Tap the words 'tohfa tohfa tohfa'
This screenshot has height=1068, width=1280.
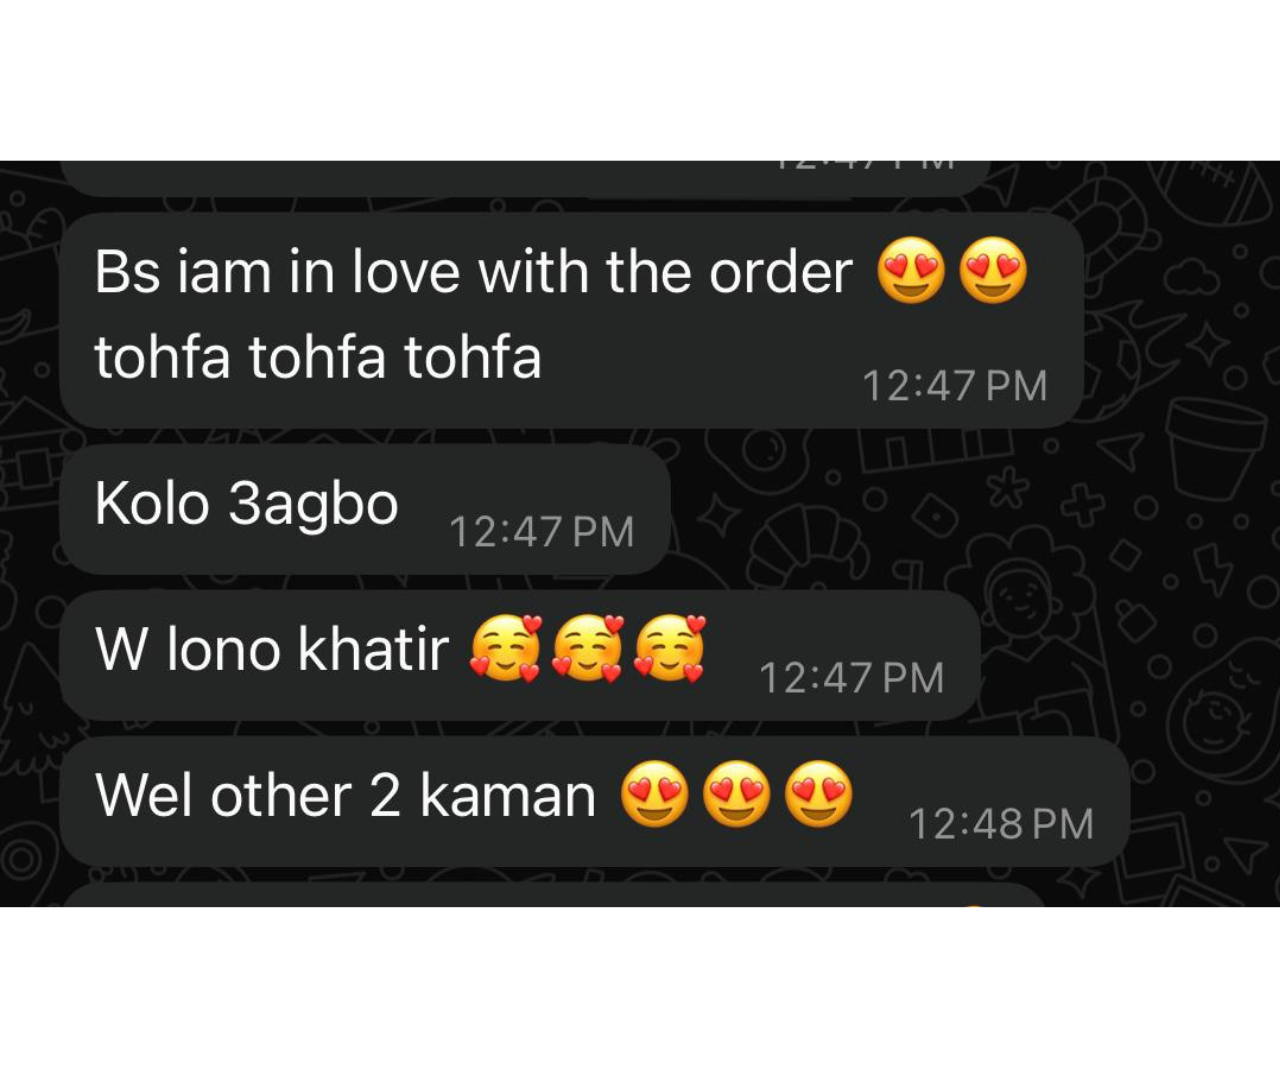click(318, 357)
